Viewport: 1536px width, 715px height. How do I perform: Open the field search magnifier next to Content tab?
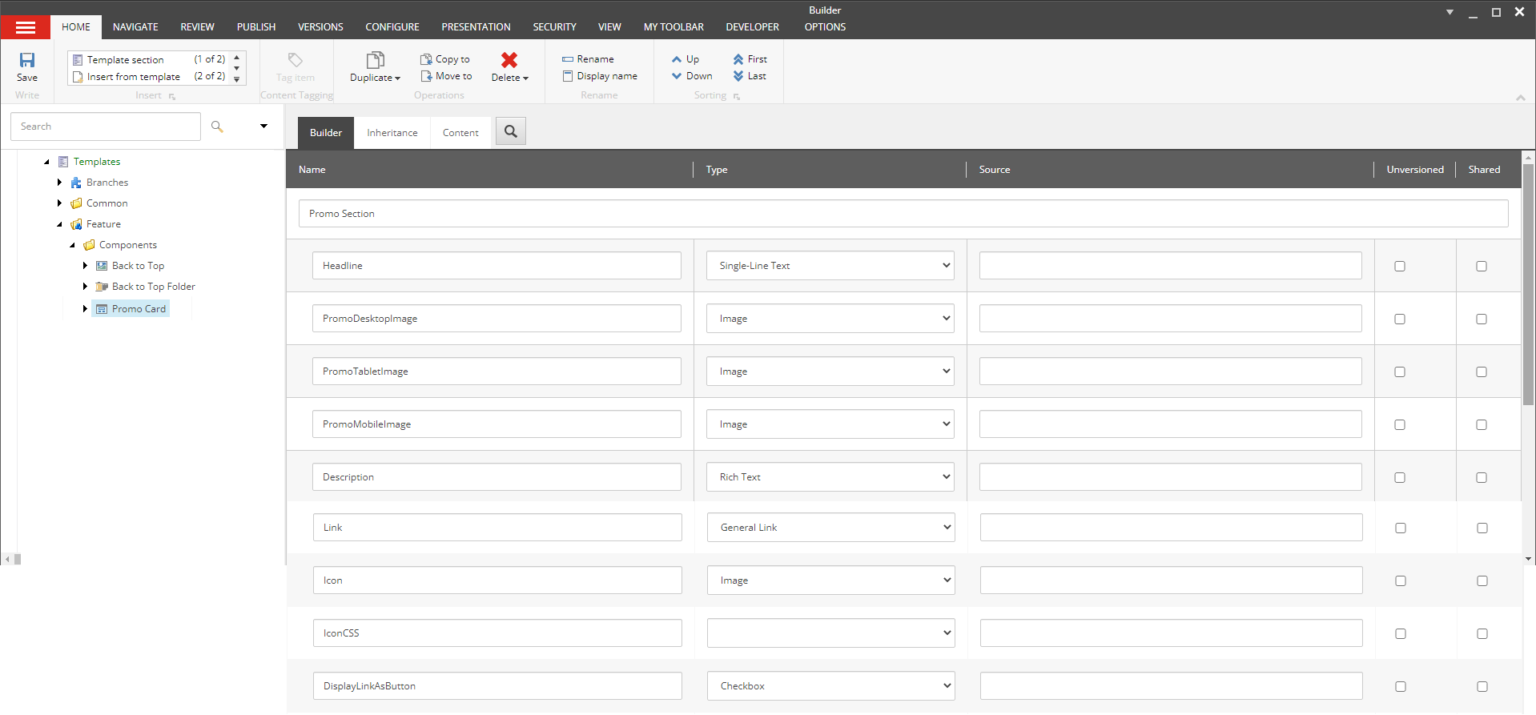tap(510, 130)
